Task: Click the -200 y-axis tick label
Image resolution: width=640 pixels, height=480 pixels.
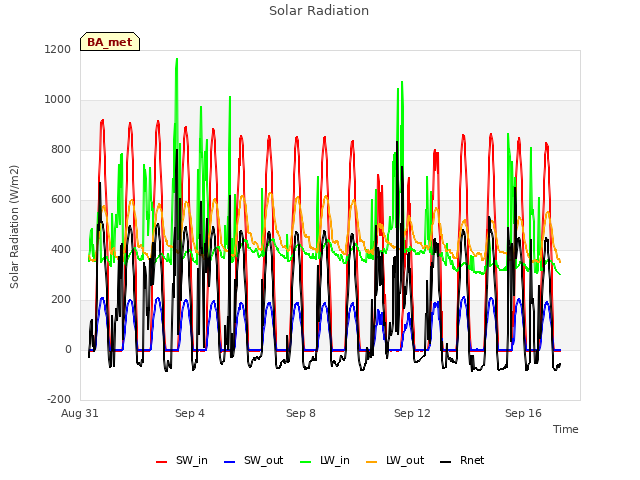Action: (x=59, y=400)
